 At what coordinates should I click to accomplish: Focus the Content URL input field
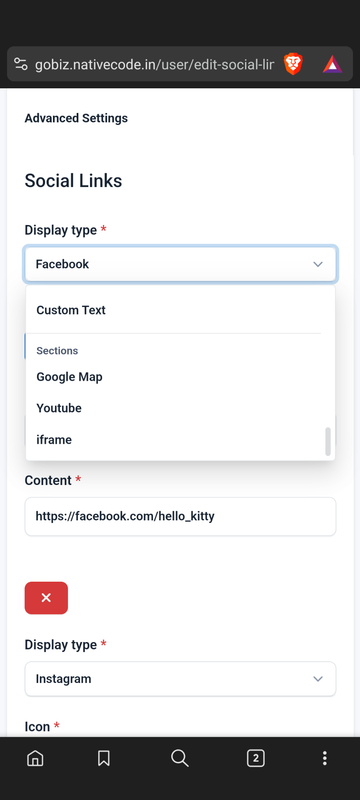tap(181, 516)
